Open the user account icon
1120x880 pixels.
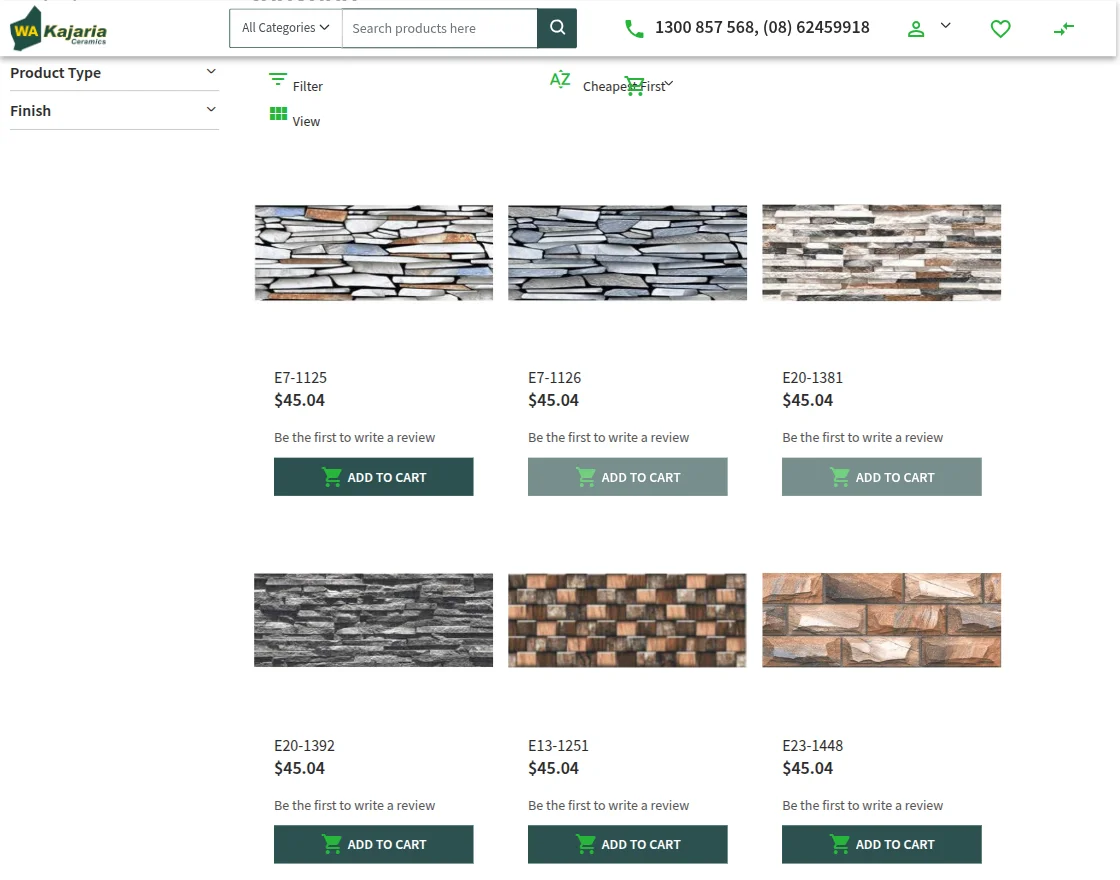(916, 29)
